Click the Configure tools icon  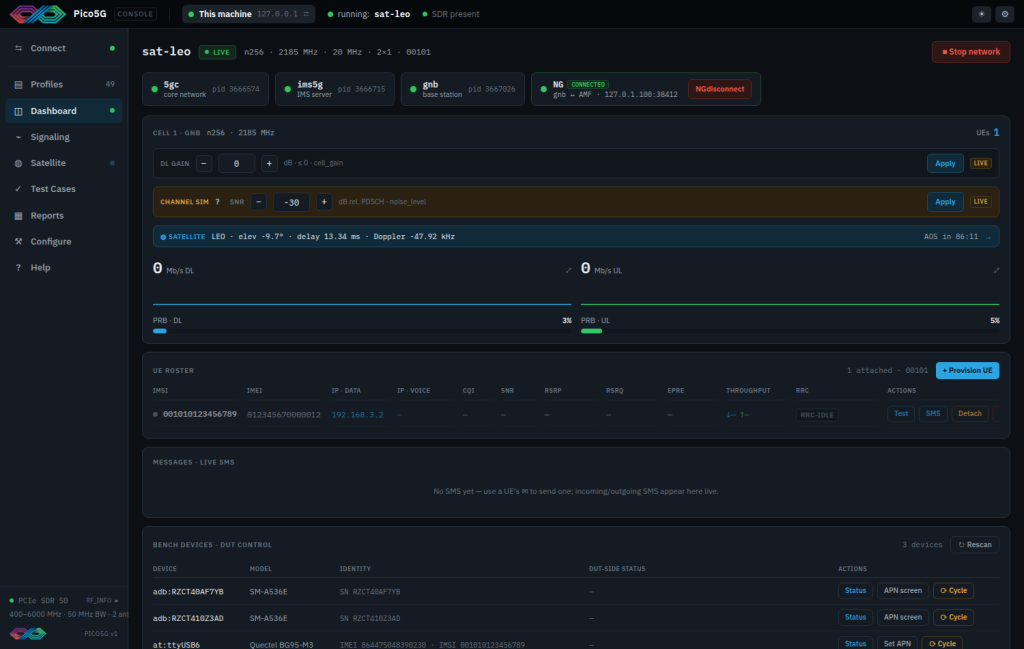pos(18,242)
